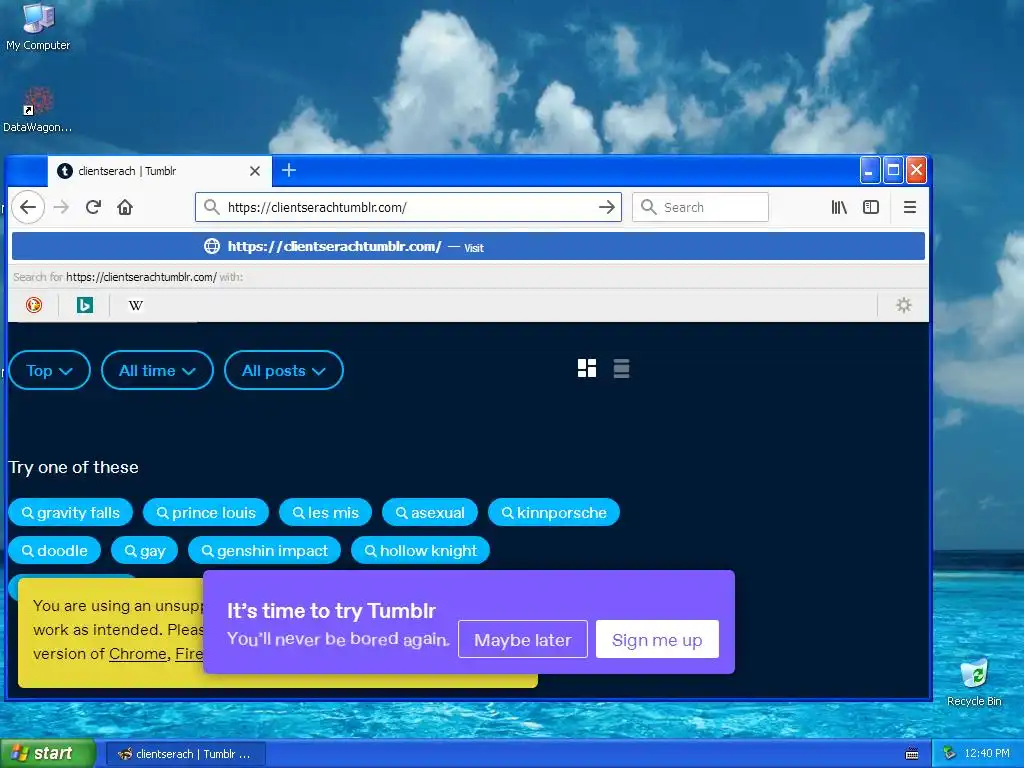1024x768 pixels.
Task: Click the Try one of these heading
Action: coord(73,468)
